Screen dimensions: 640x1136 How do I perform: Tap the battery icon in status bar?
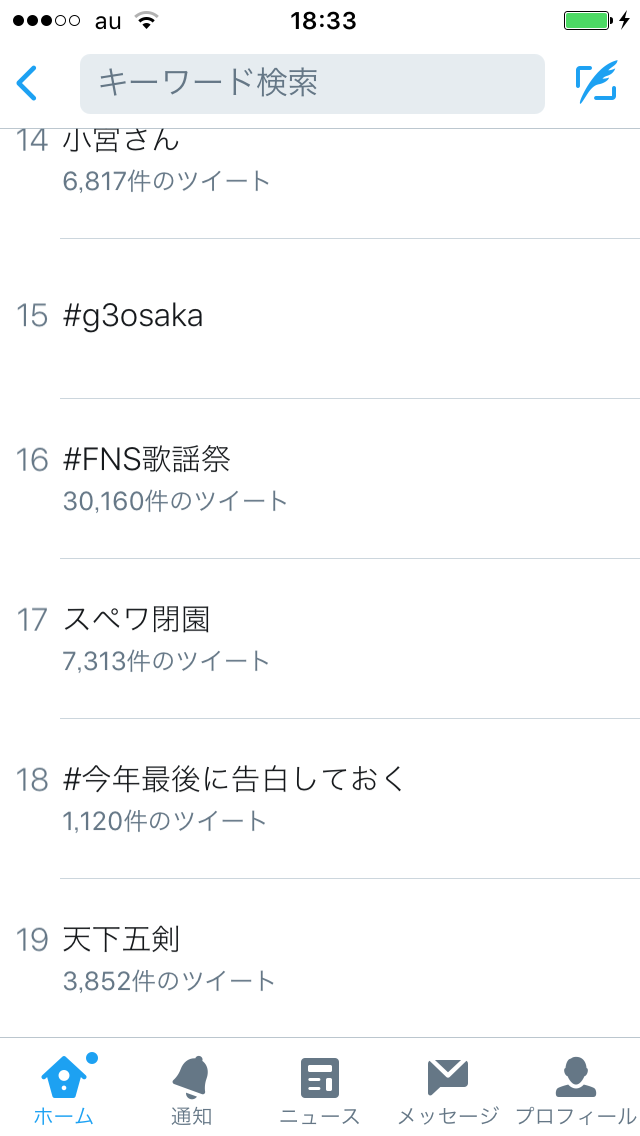pyautogui.click(x=588, y=20)
